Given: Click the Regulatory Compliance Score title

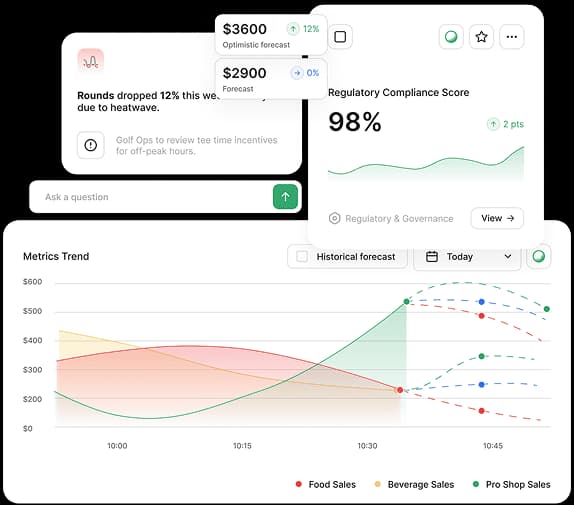Looking at the screenshot, I should (x=399, y=92).
